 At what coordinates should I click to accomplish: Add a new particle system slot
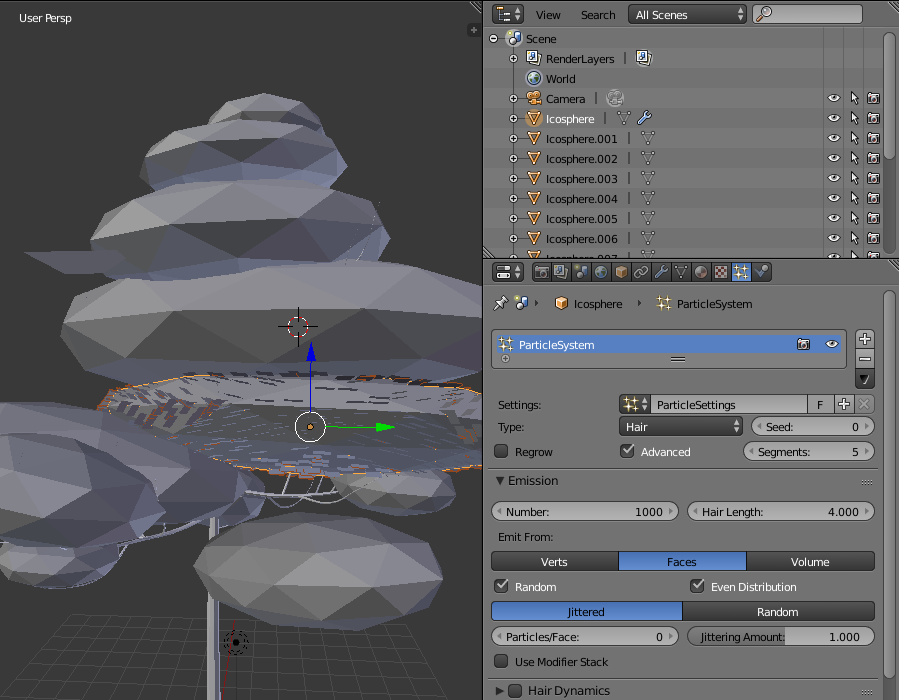865,339
